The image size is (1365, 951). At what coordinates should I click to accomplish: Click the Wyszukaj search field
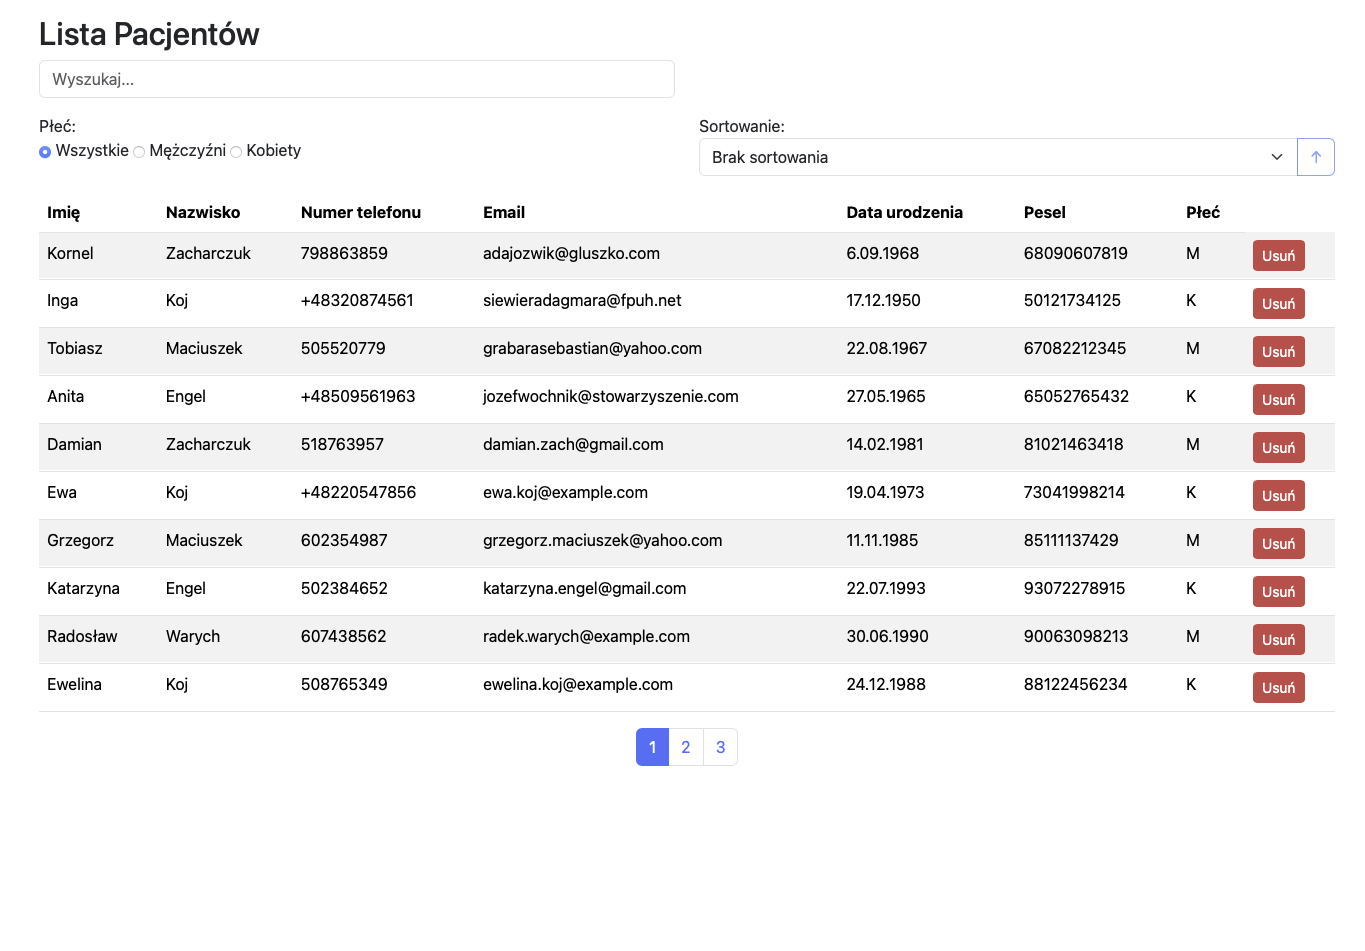click(x=356, y=79)
